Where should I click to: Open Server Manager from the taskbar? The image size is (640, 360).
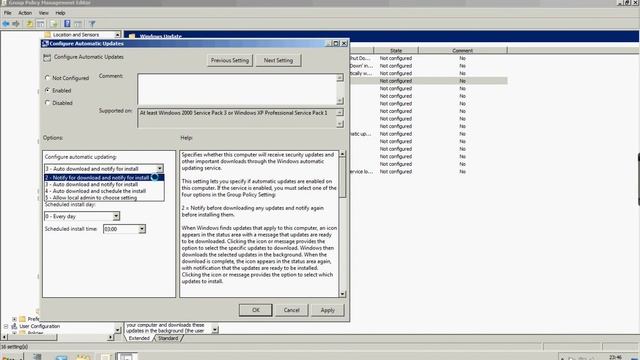click(x=37, y=357)
